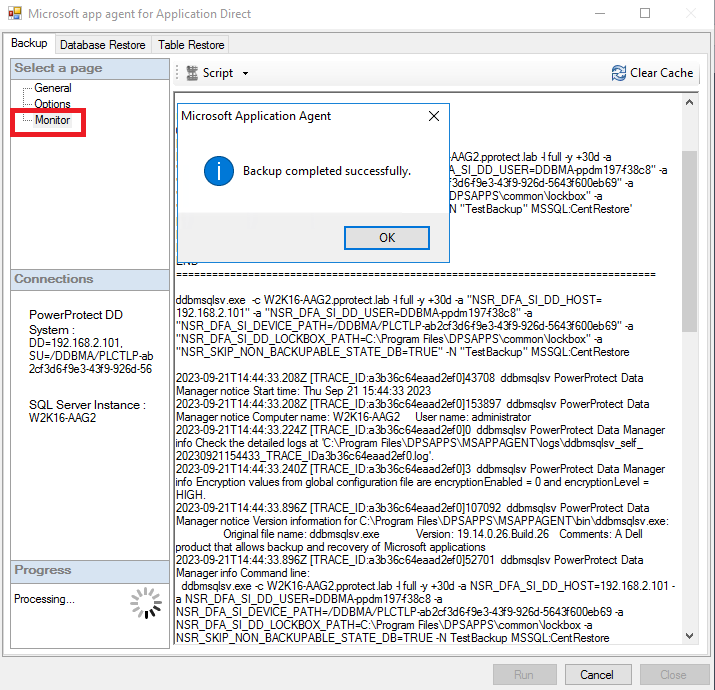Click the Clear Cache button label
The width and height of the screenshot is (715, 690).
pos(661,73)
